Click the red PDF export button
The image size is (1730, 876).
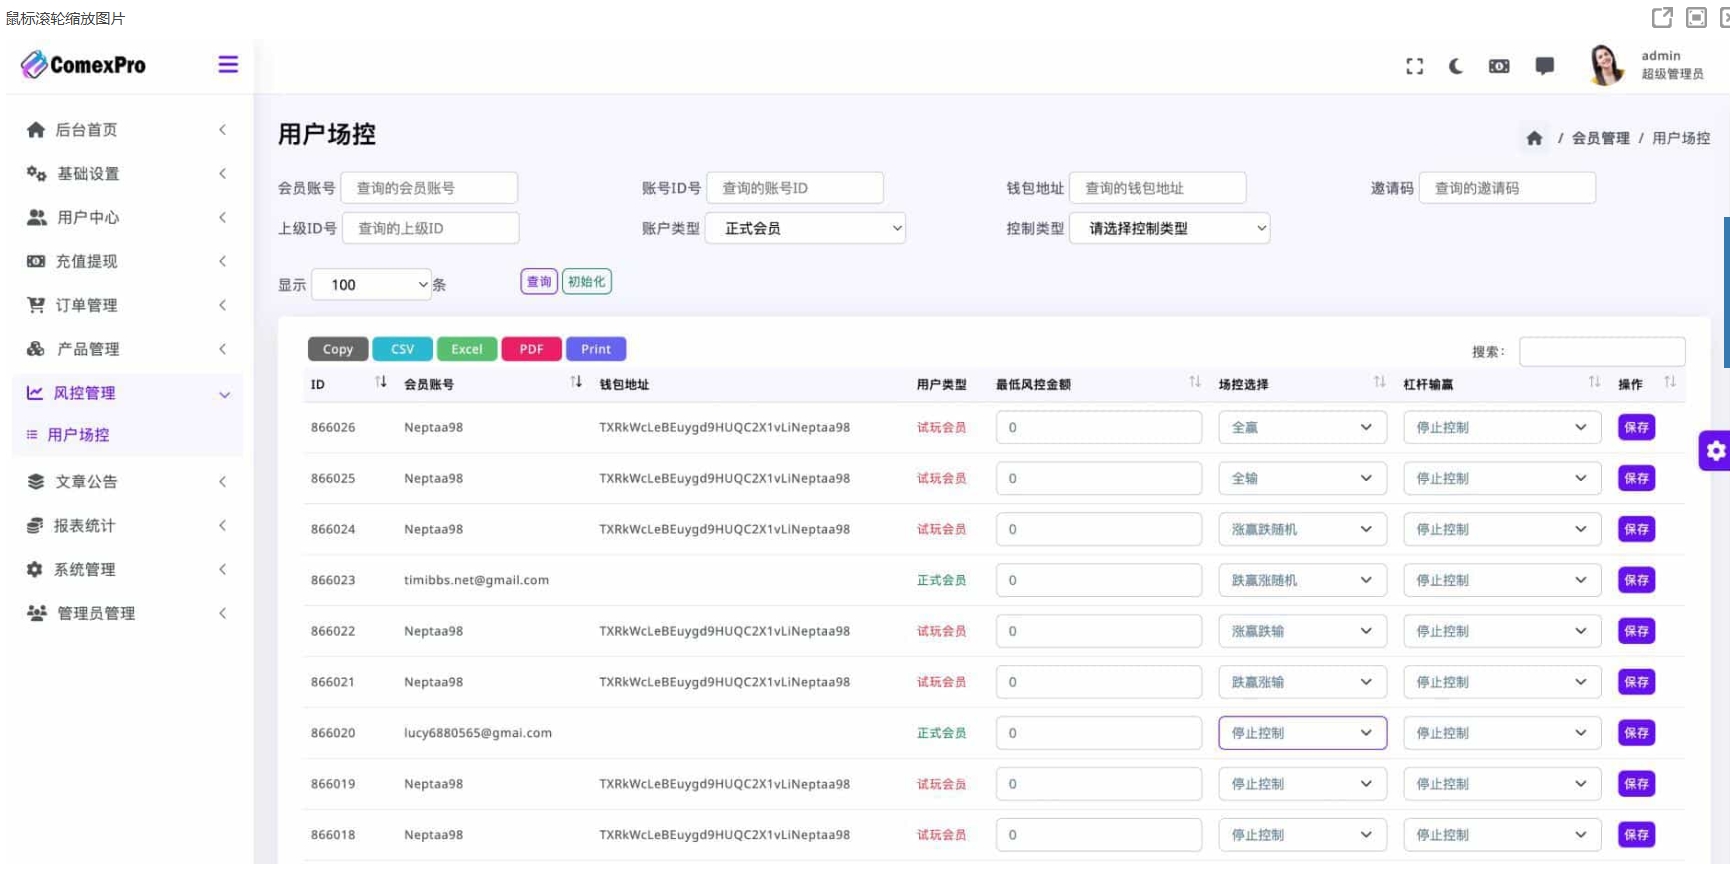(531, 349)
